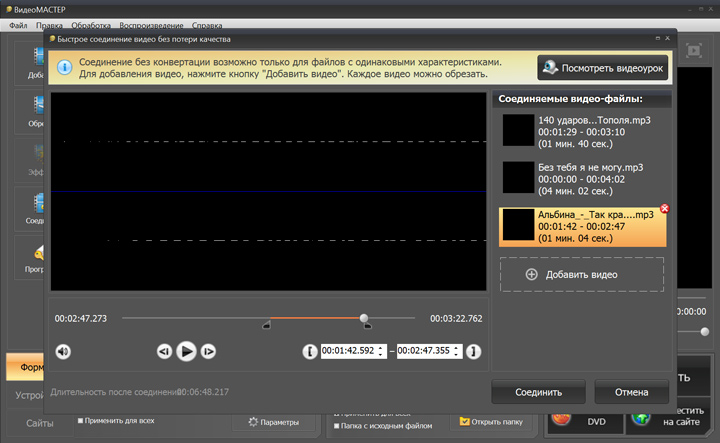Open the Справка menu
720x443 pixels.
coord(207,25)
